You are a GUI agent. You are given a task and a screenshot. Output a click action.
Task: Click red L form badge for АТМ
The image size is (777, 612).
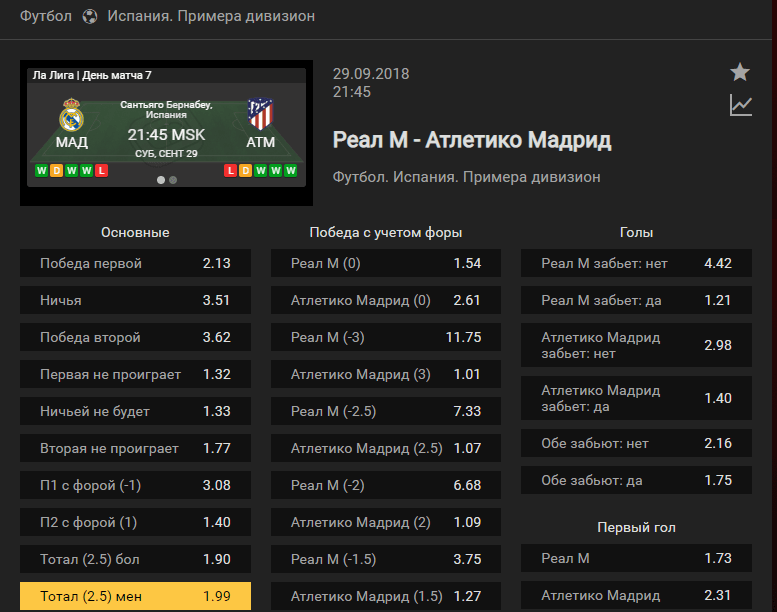pyautogui.click(x=230, y=171)
